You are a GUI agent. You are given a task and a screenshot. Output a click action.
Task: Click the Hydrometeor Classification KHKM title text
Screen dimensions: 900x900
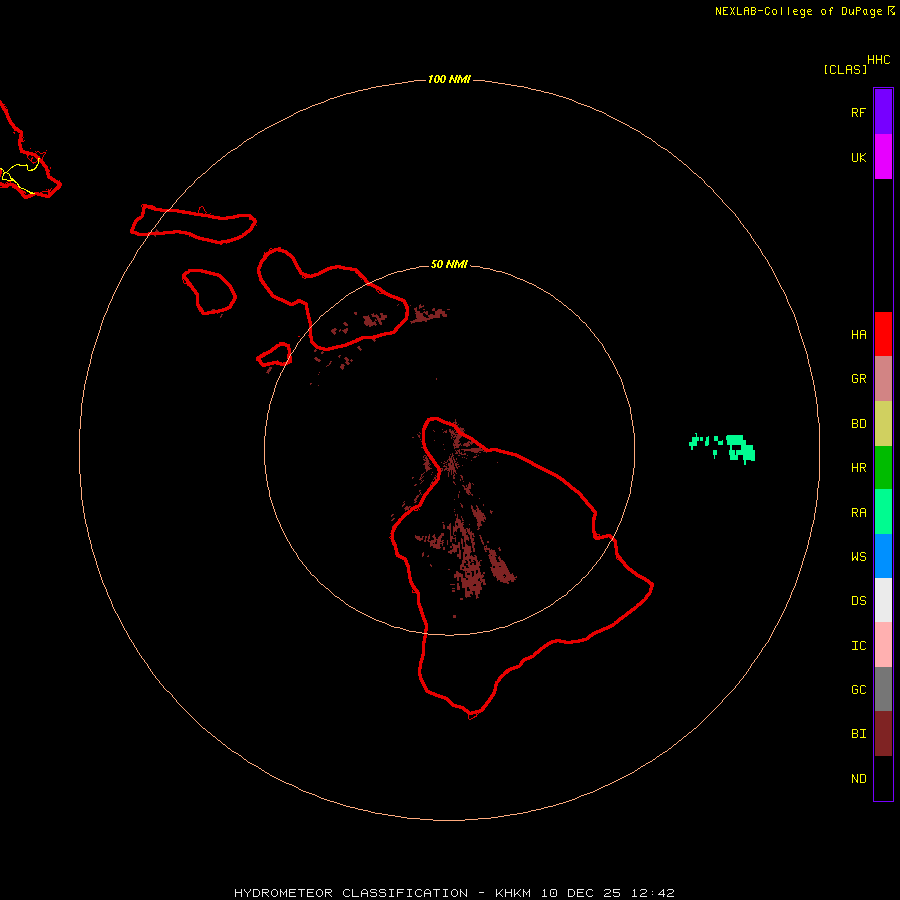pyautogui.click(x=454, y=893)
